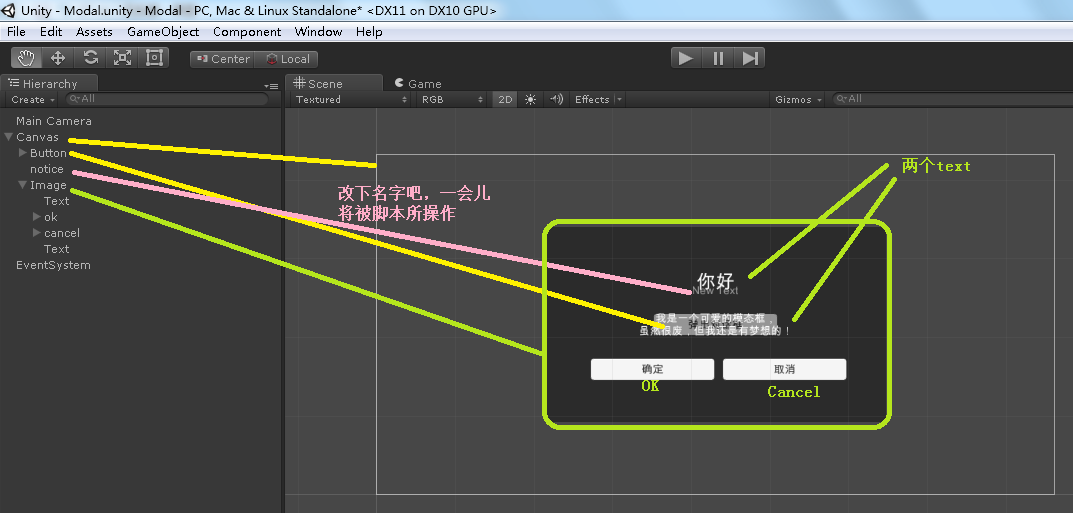This screenshot has height=513, width=1073.
Task: Toggle Local handle rotation
Action: coord(287,59)
